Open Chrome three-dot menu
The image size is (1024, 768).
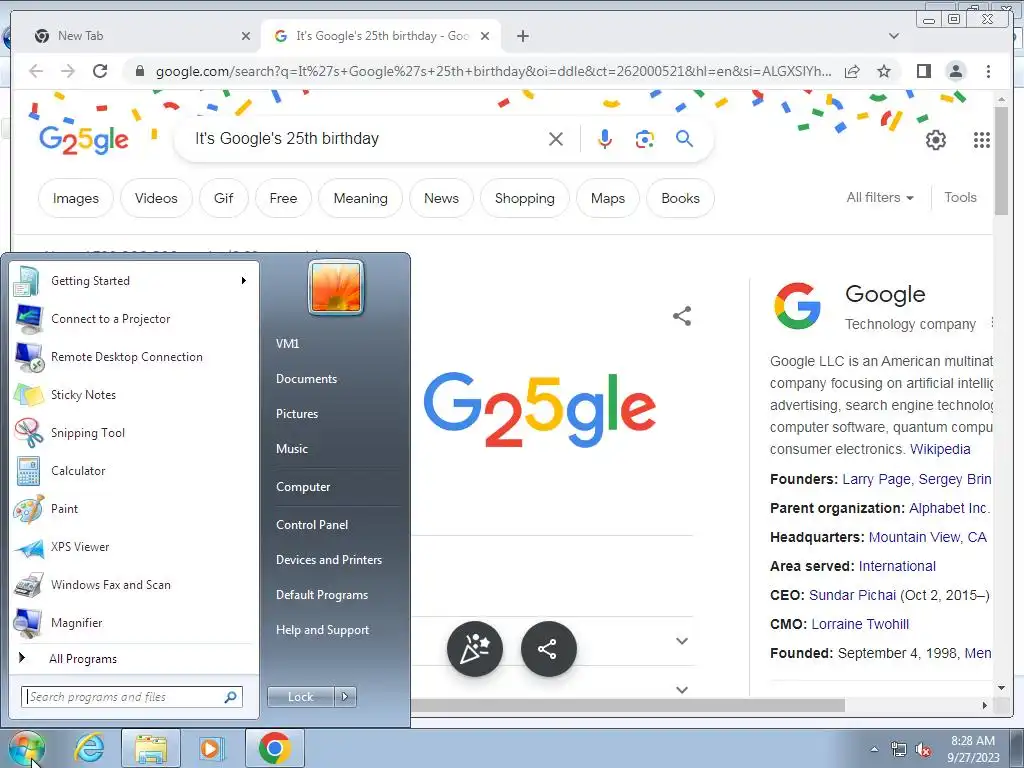click(988, 71)
